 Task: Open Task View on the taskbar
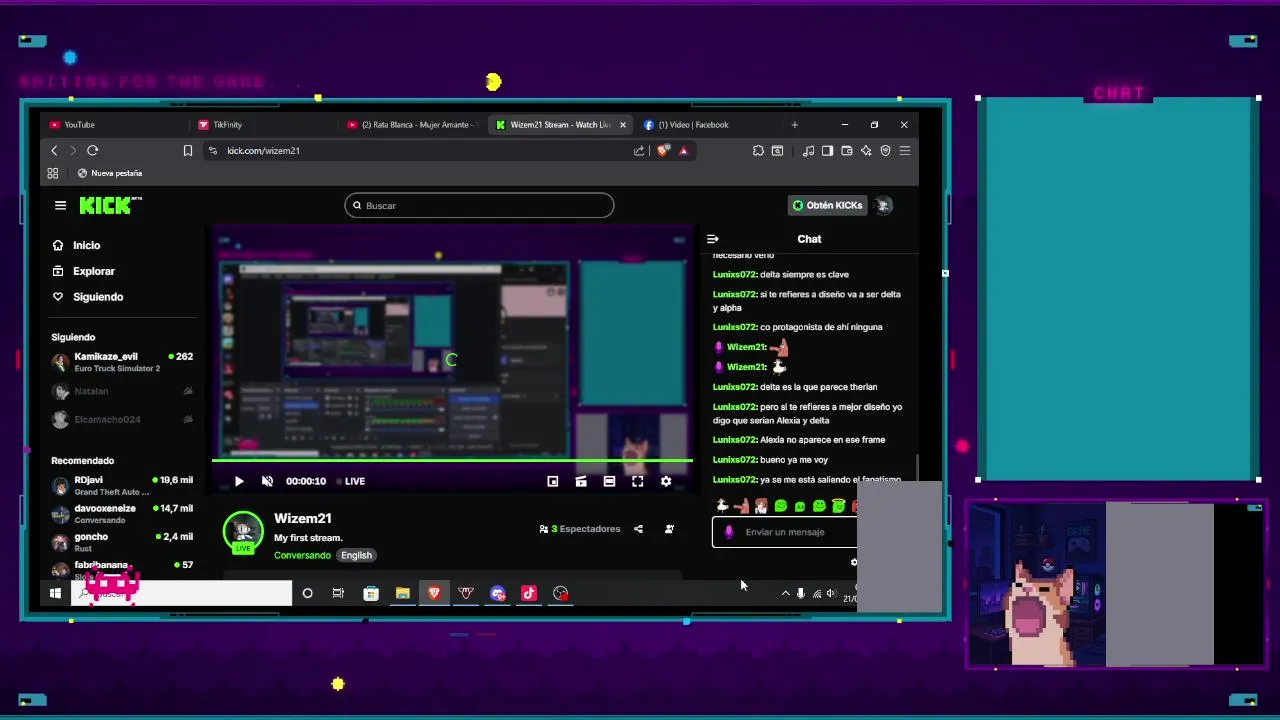[338, 593]
